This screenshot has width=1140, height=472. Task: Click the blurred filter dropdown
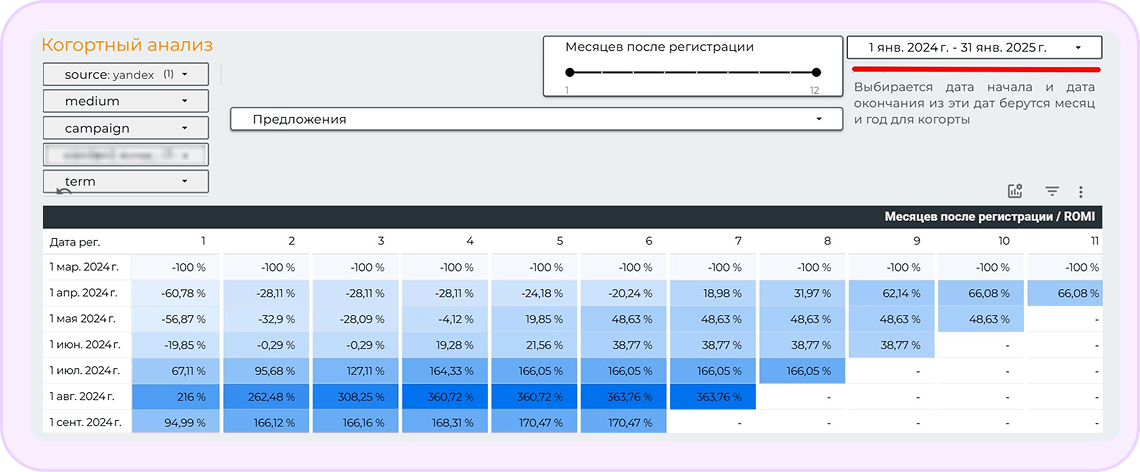coord(126,155)
